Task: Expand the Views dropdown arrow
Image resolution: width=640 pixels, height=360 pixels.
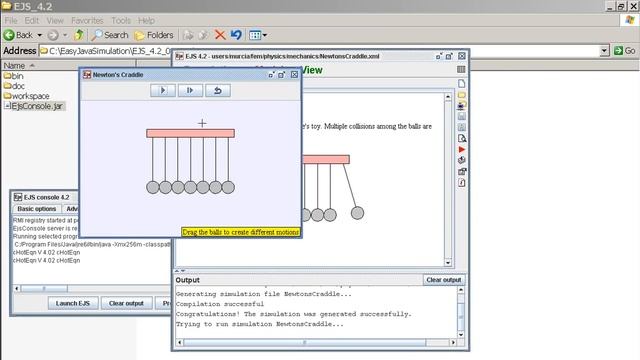Action: (264, 35)
